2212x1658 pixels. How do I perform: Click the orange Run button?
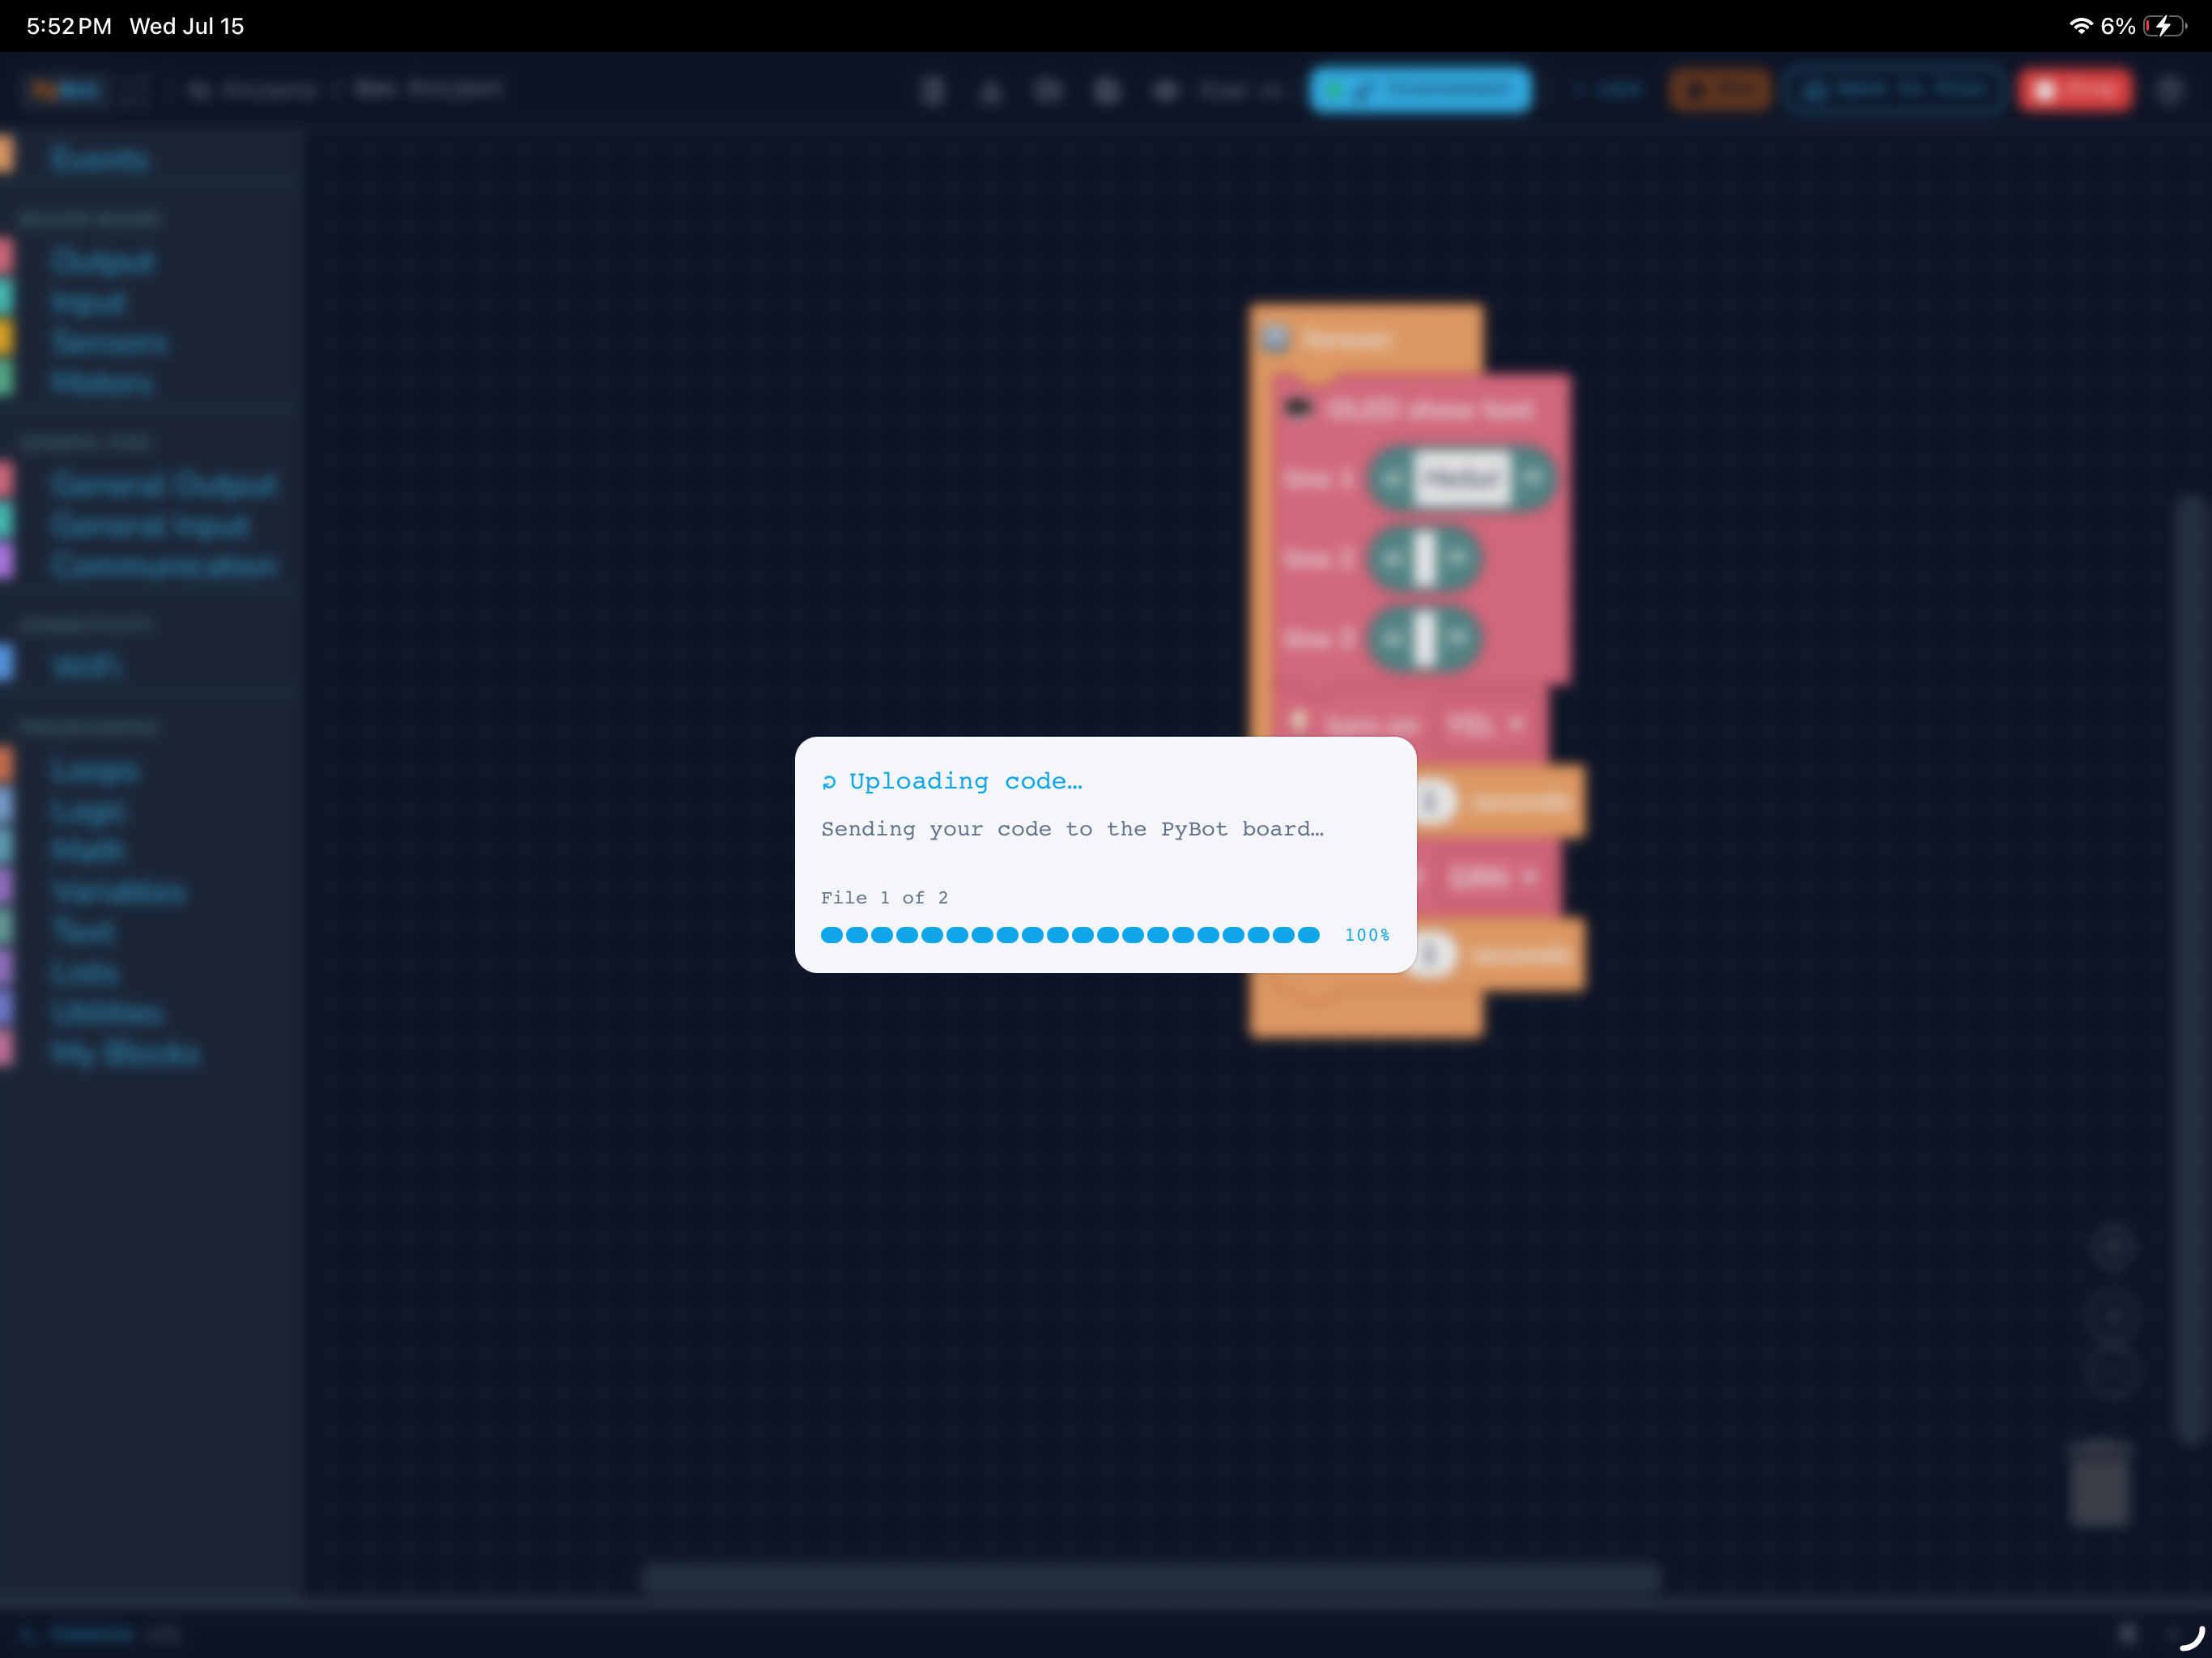(x=1720, y=90)
